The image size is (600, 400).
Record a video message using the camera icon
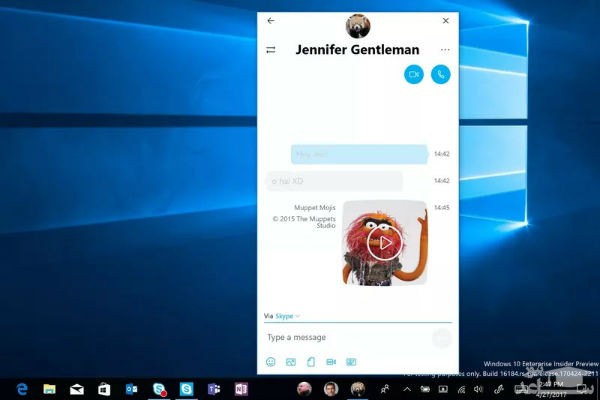coord(331,362)
